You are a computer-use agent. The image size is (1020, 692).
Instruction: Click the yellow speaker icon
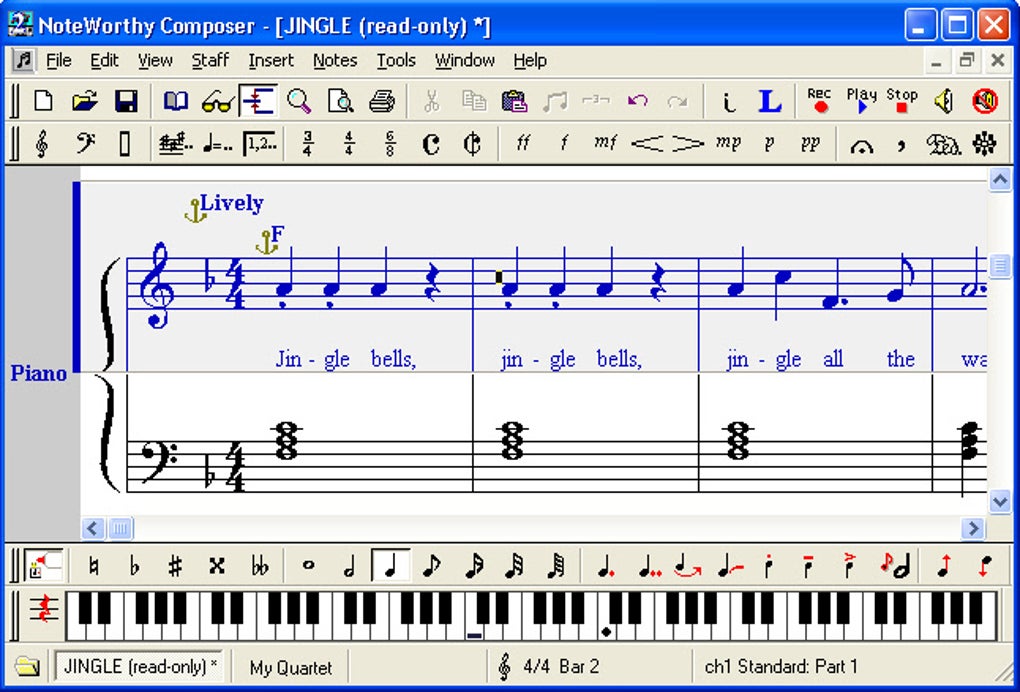tap(944, 101)
